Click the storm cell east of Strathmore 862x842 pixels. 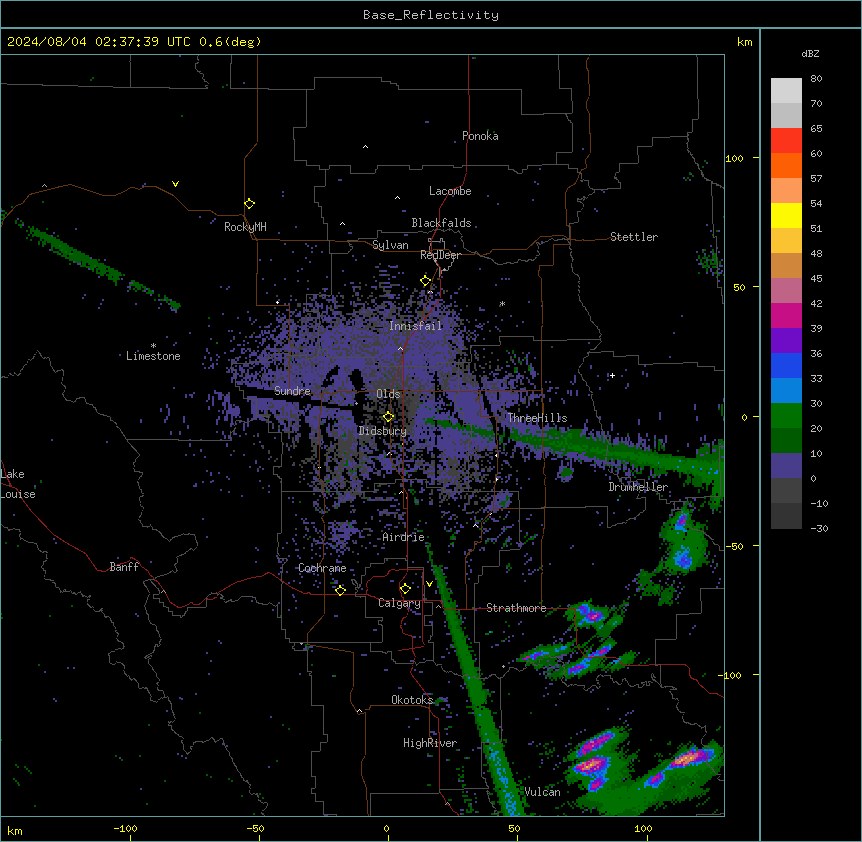coord(591,614)
